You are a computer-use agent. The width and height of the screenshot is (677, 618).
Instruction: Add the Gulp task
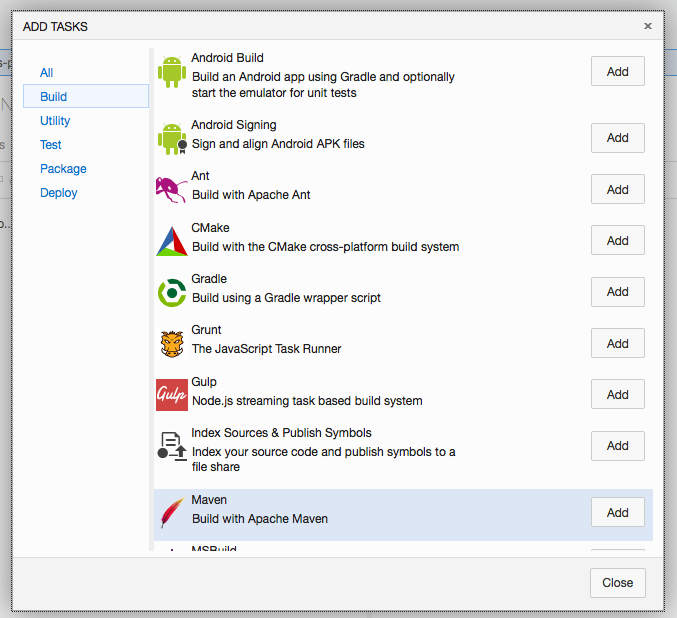point(617,395)
